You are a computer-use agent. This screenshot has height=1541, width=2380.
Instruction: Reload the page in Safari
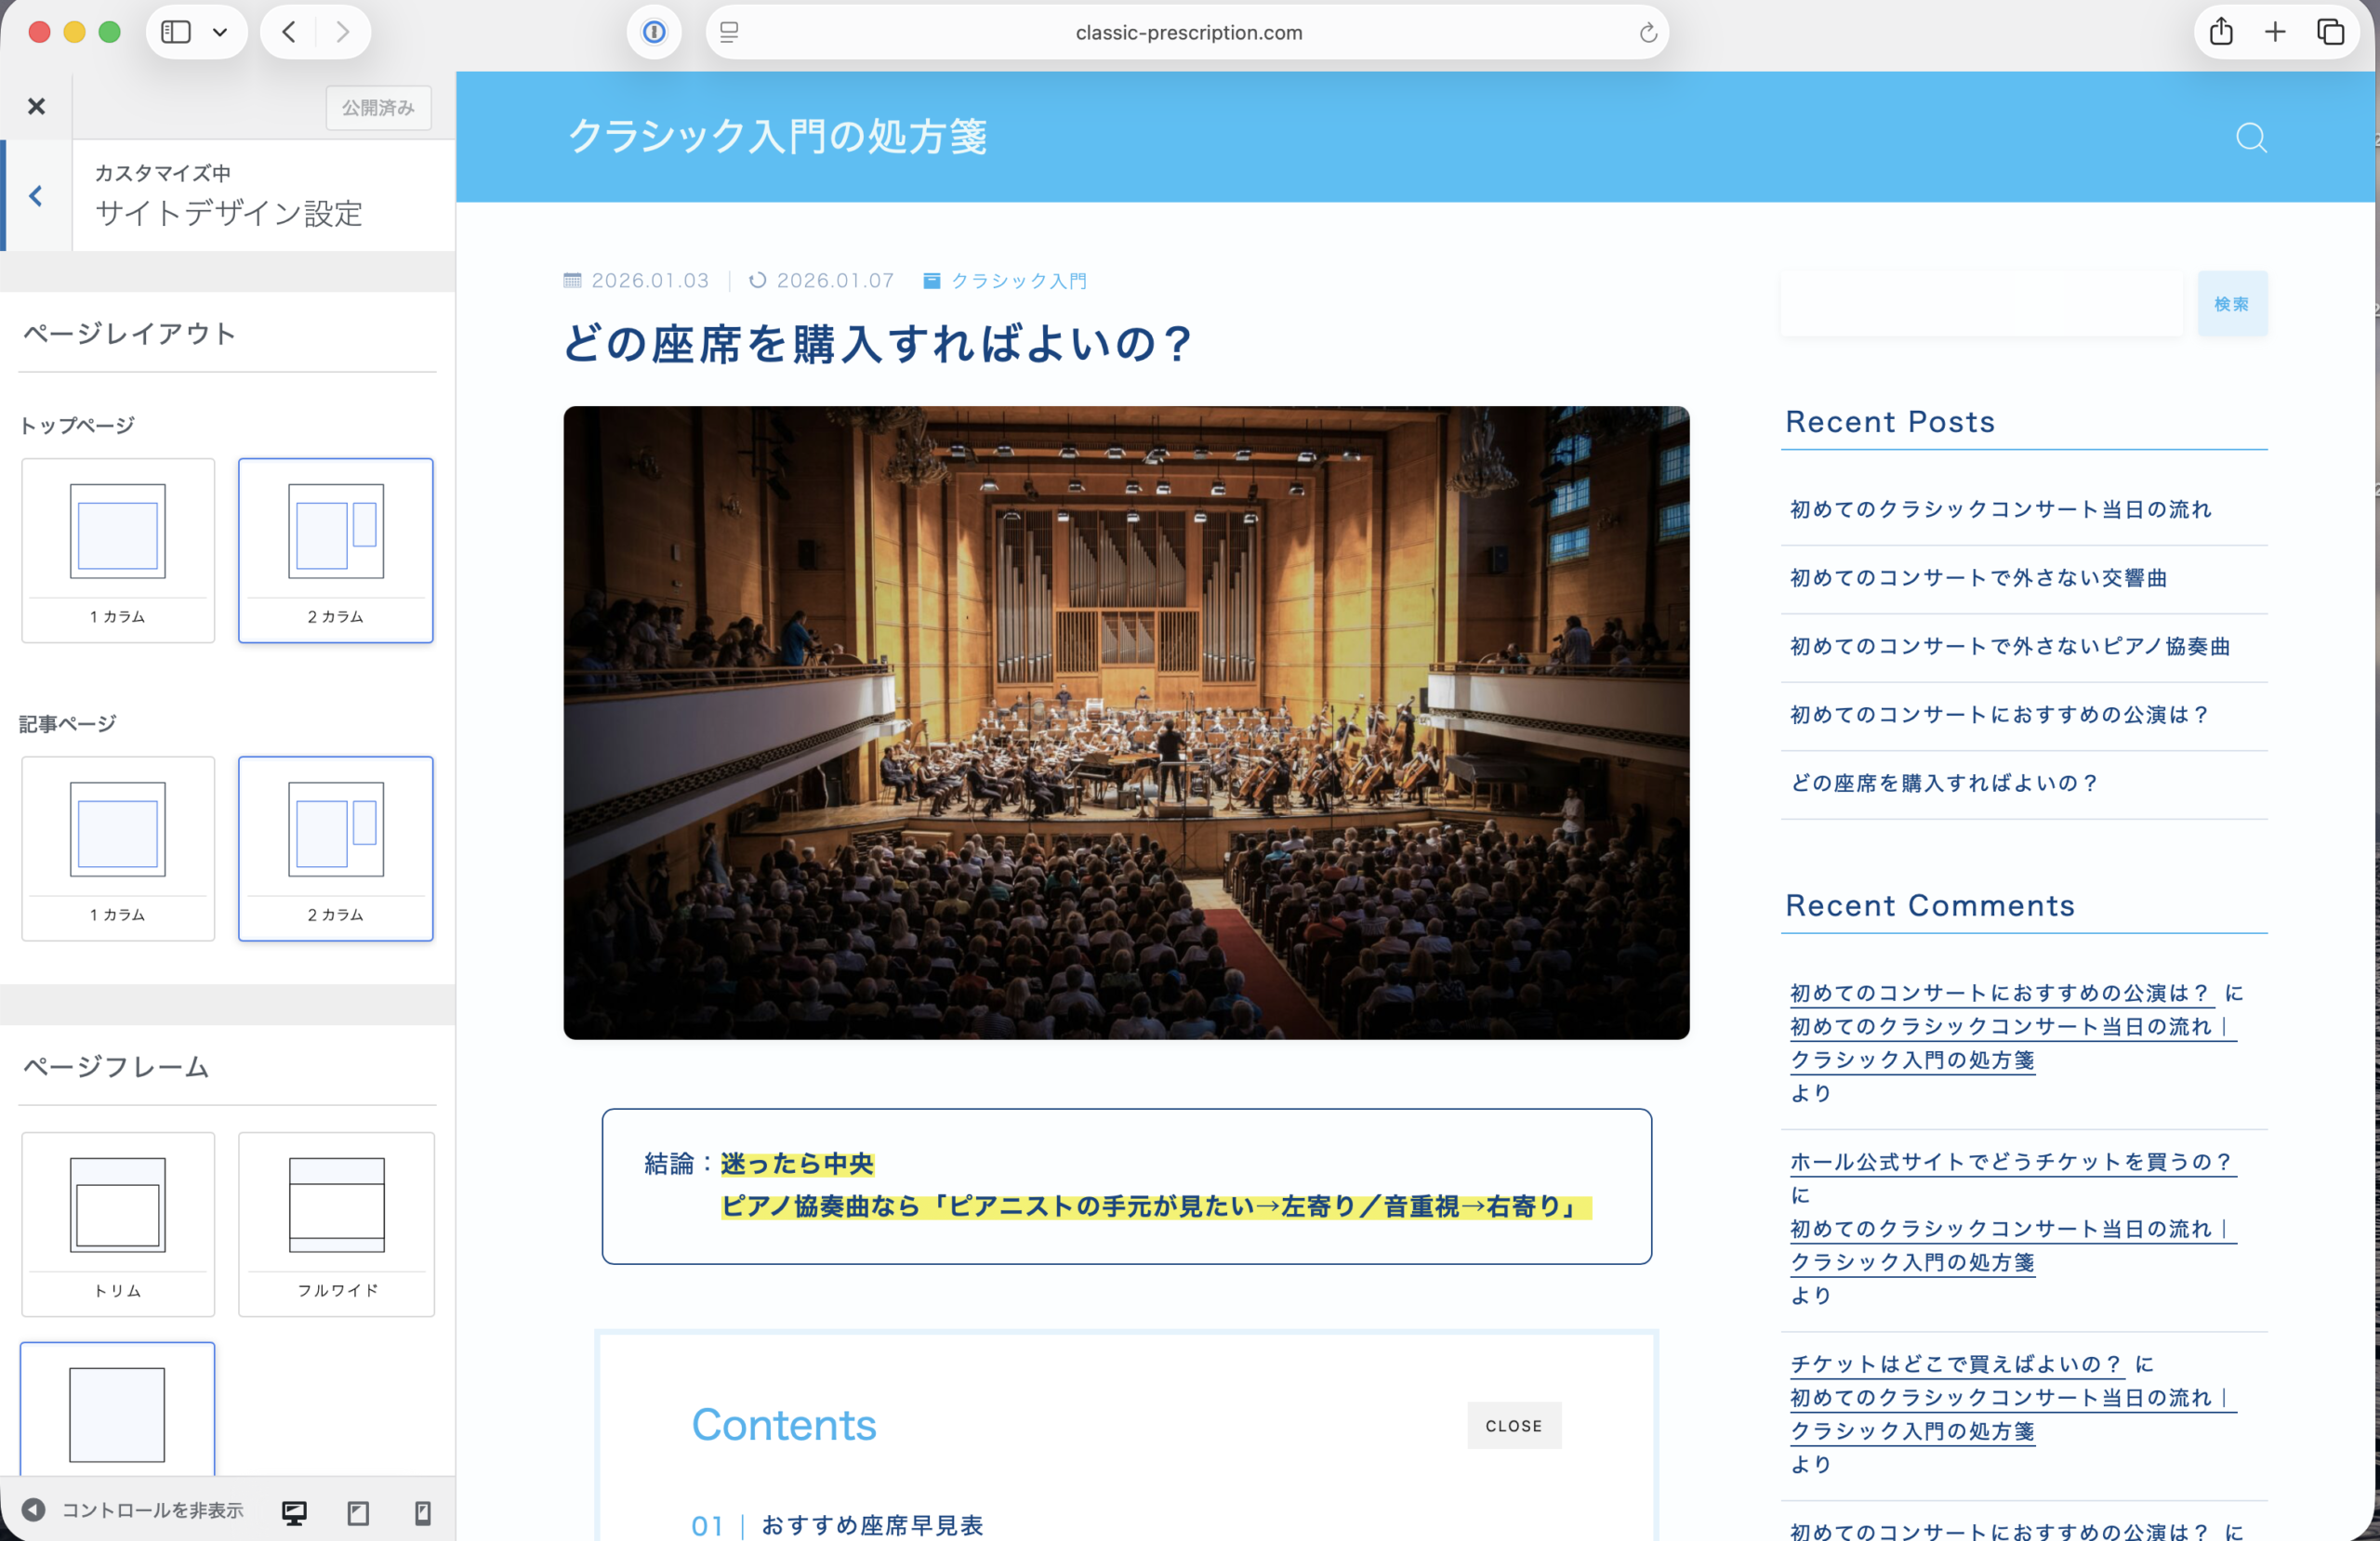pos(1647,33)
